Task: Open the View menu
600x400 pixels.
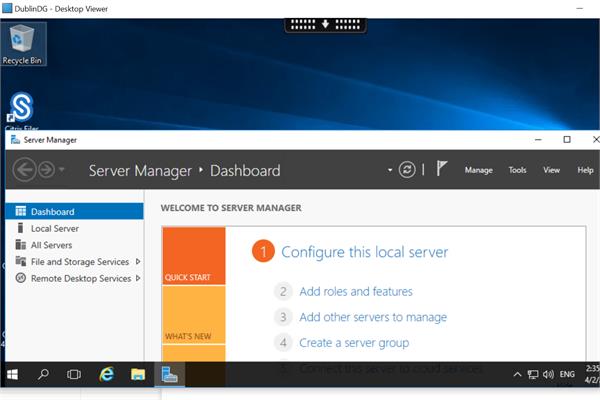Action: coord(551,170)
